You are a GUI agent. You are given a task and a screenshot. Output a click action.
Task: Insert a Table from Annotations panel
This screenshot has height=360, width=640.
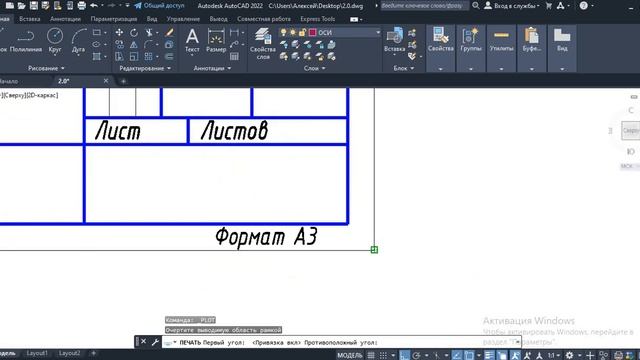coord(234,57)
